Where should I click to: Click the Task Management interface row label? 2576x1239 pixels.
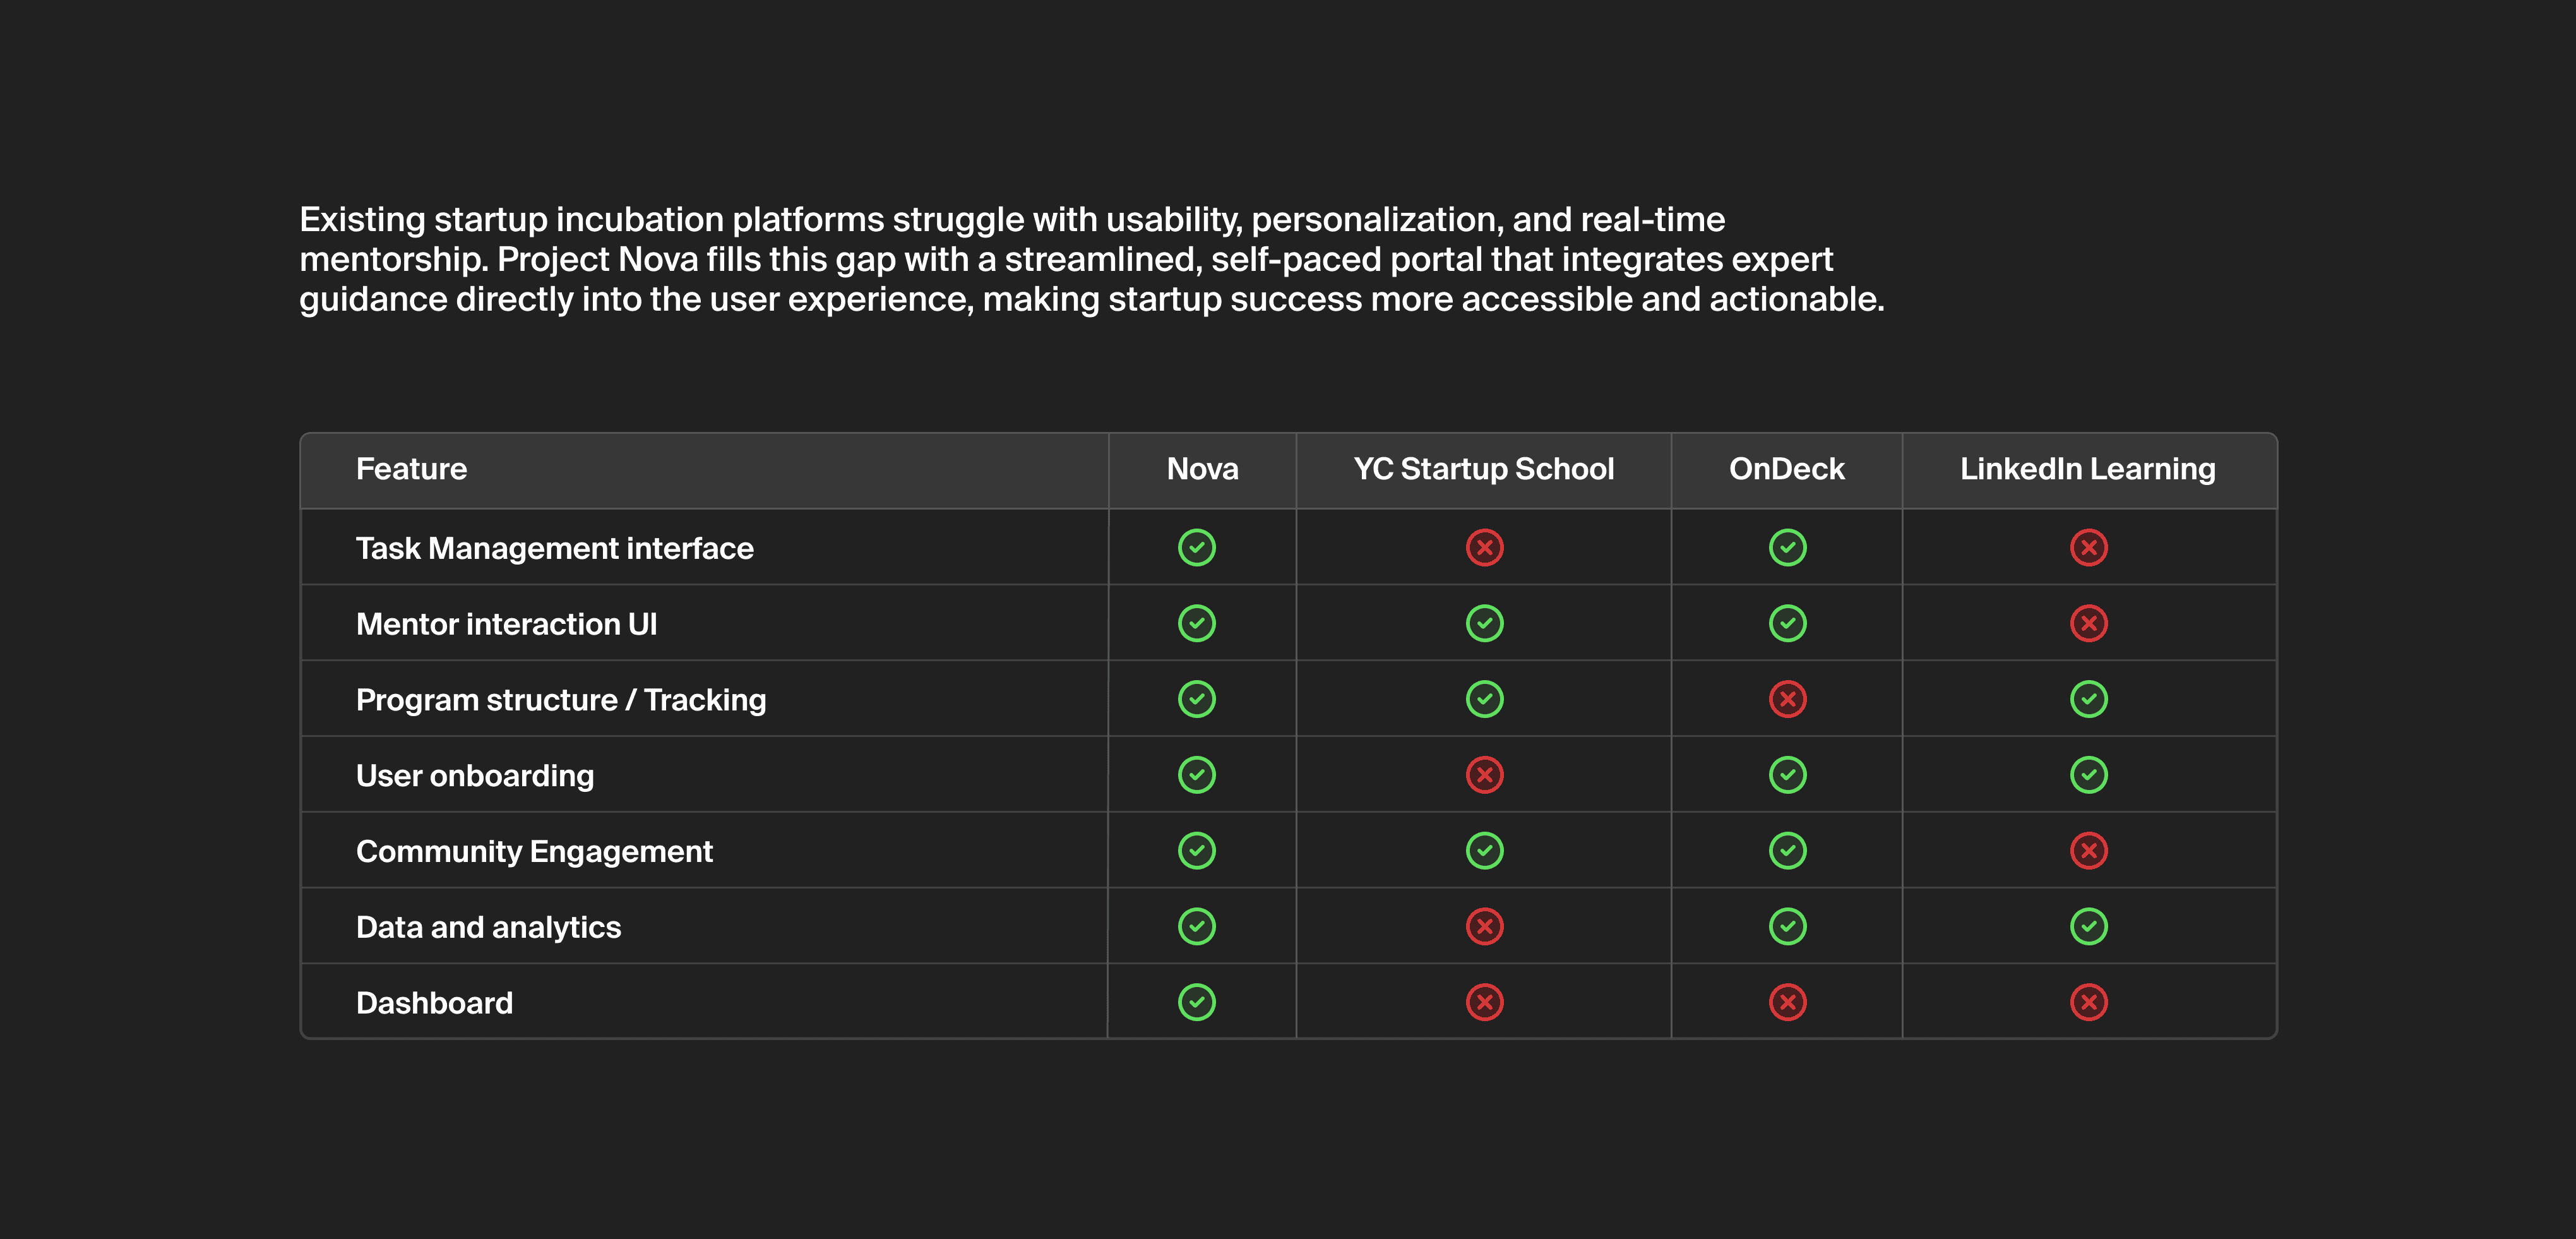click(x=554, y=548)
